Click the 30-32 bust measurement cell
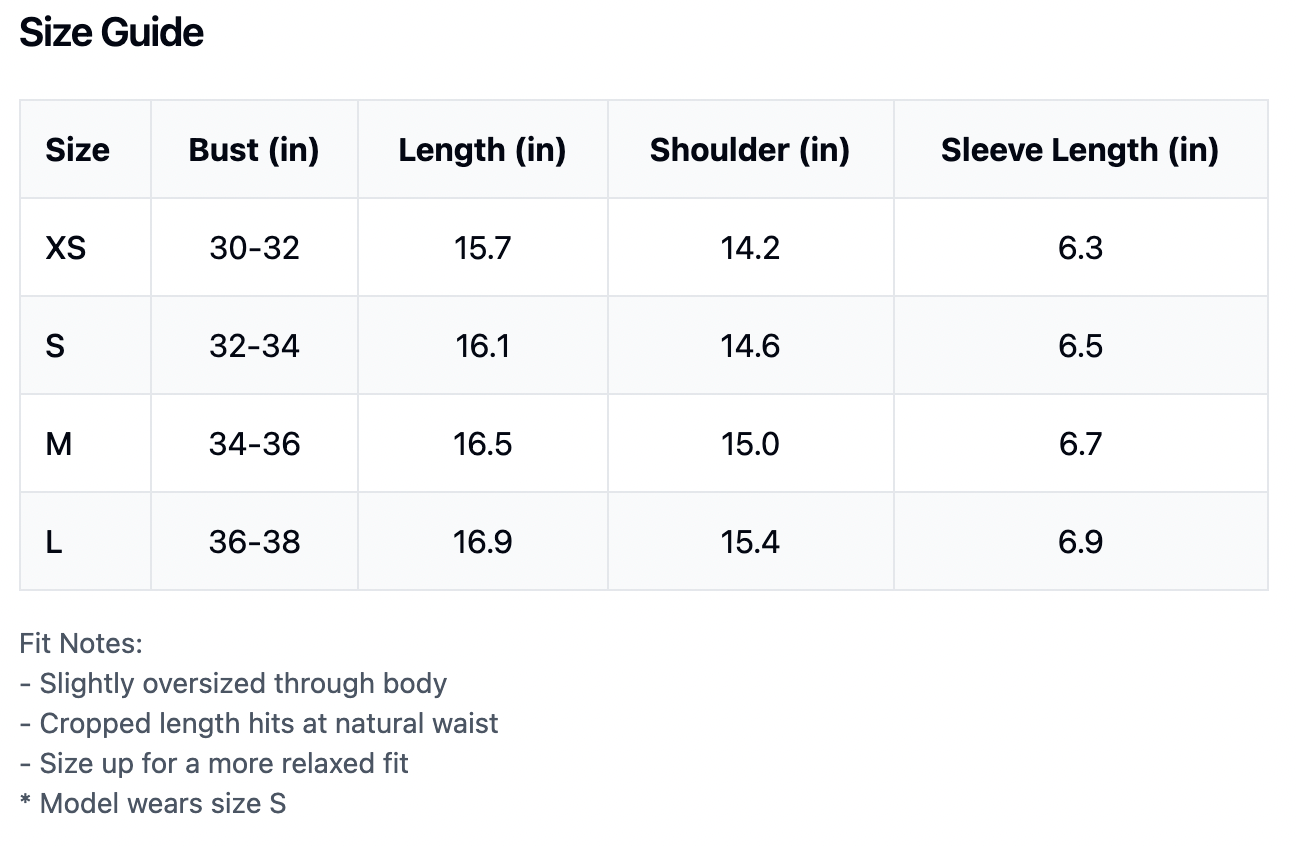The image size is (1296, 846). [254, 248]
